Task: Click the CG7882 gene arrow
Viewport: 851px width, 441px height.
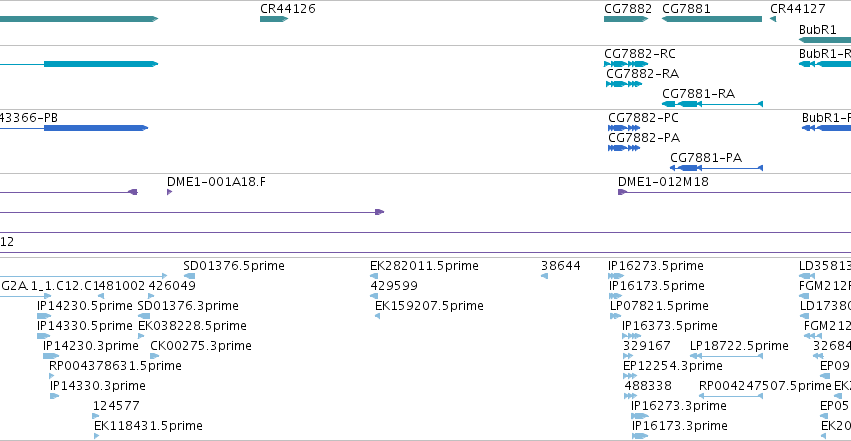Action: click(626, 19)
